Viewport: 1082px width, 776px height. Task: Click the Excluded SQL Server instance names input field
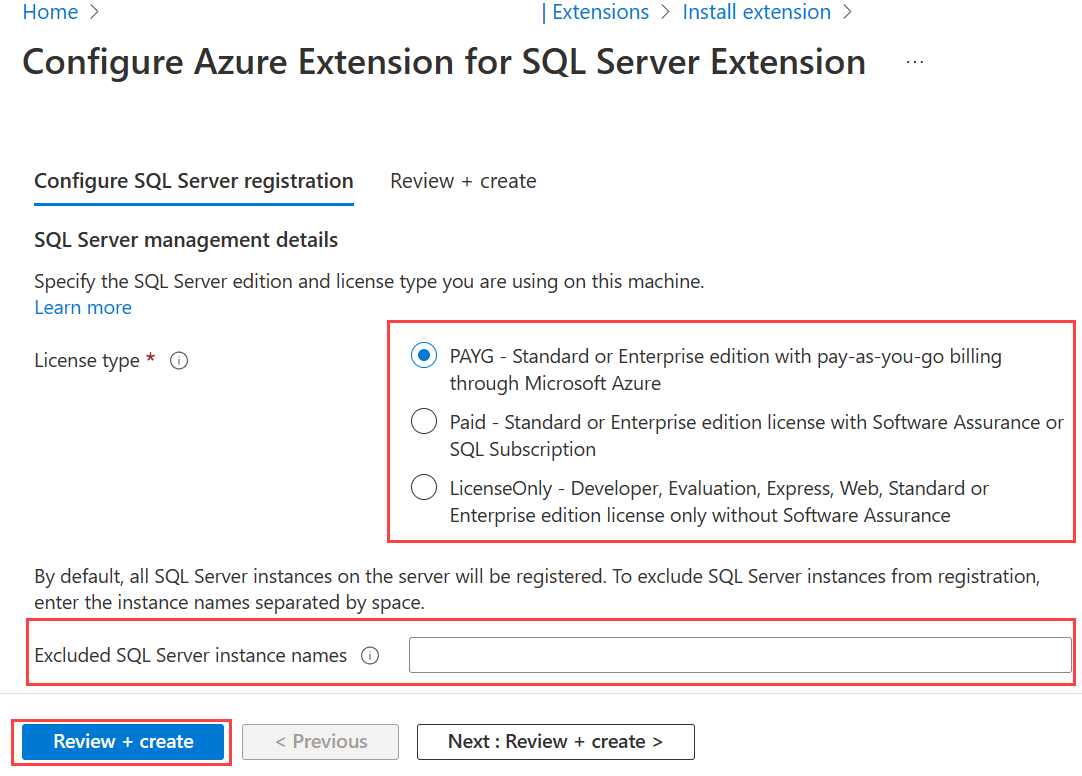pyautogui.click(x=740, y=655)
